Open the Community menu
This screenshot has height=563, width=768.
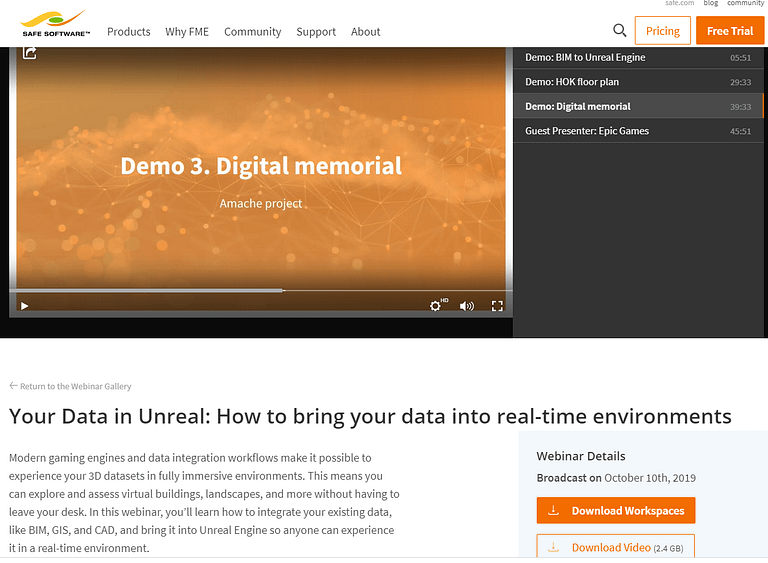[x=253, y=32]
